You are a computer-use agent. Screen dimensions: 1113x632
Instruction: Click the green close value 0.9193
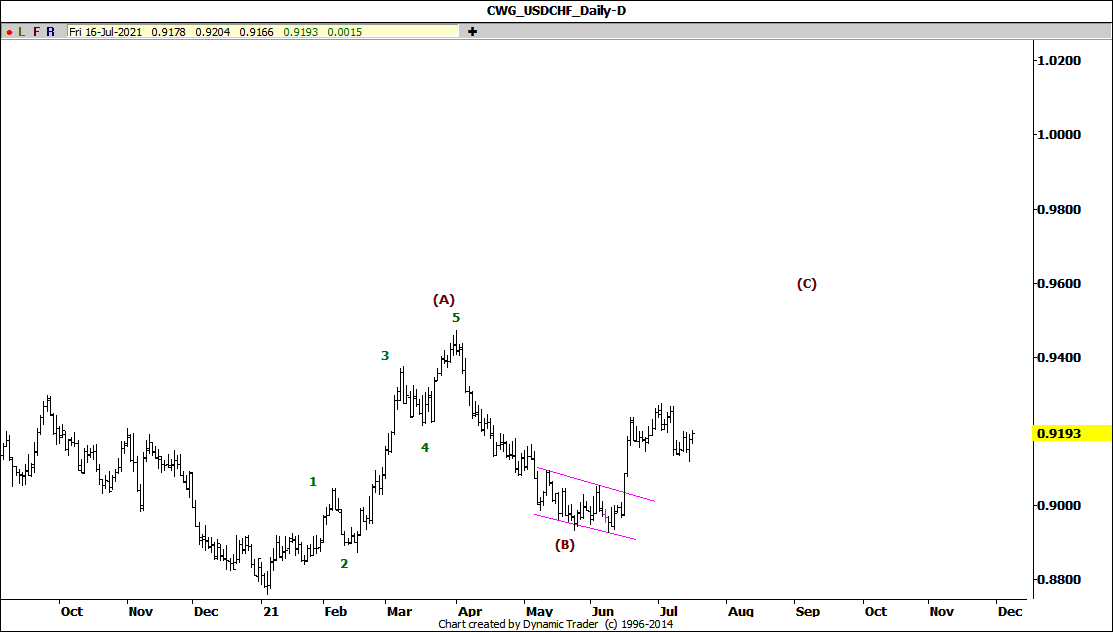(x=300, y=32)
